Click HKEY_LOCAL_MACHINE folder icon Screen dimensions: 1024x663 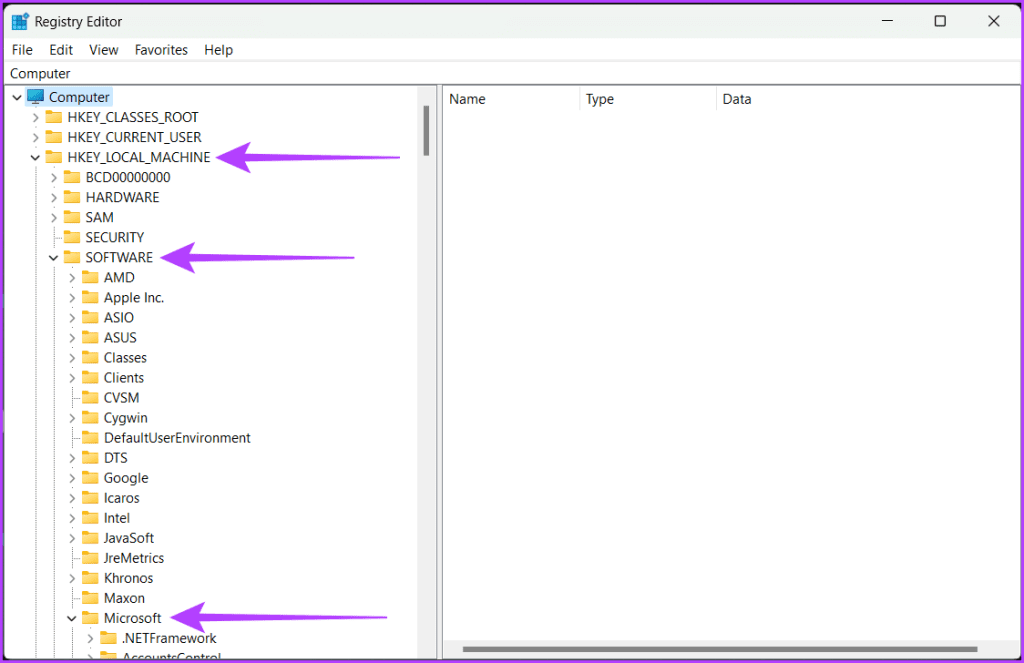54,157
